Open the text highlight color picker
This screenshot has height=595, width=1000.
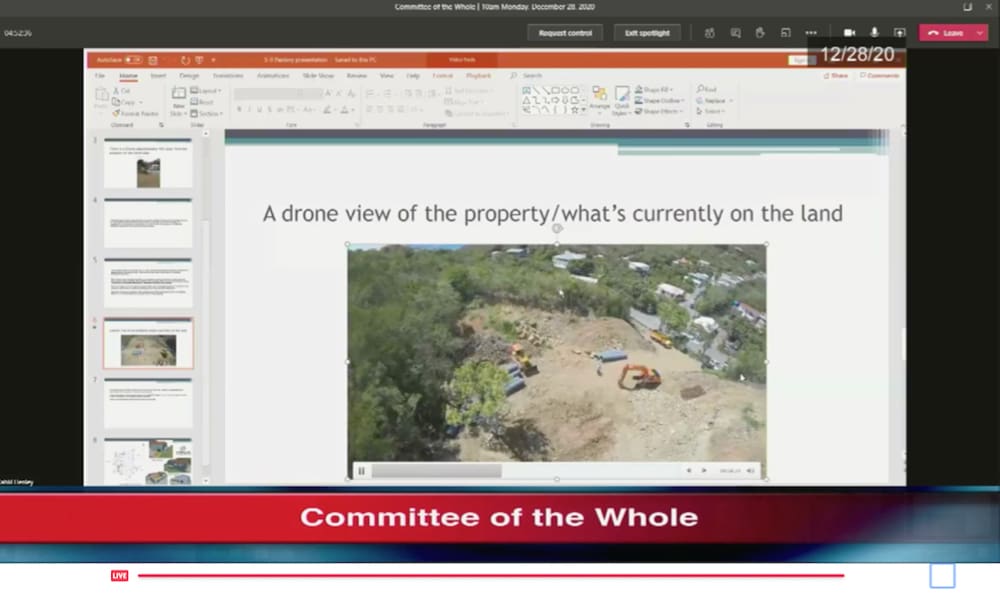coord(328,110)
